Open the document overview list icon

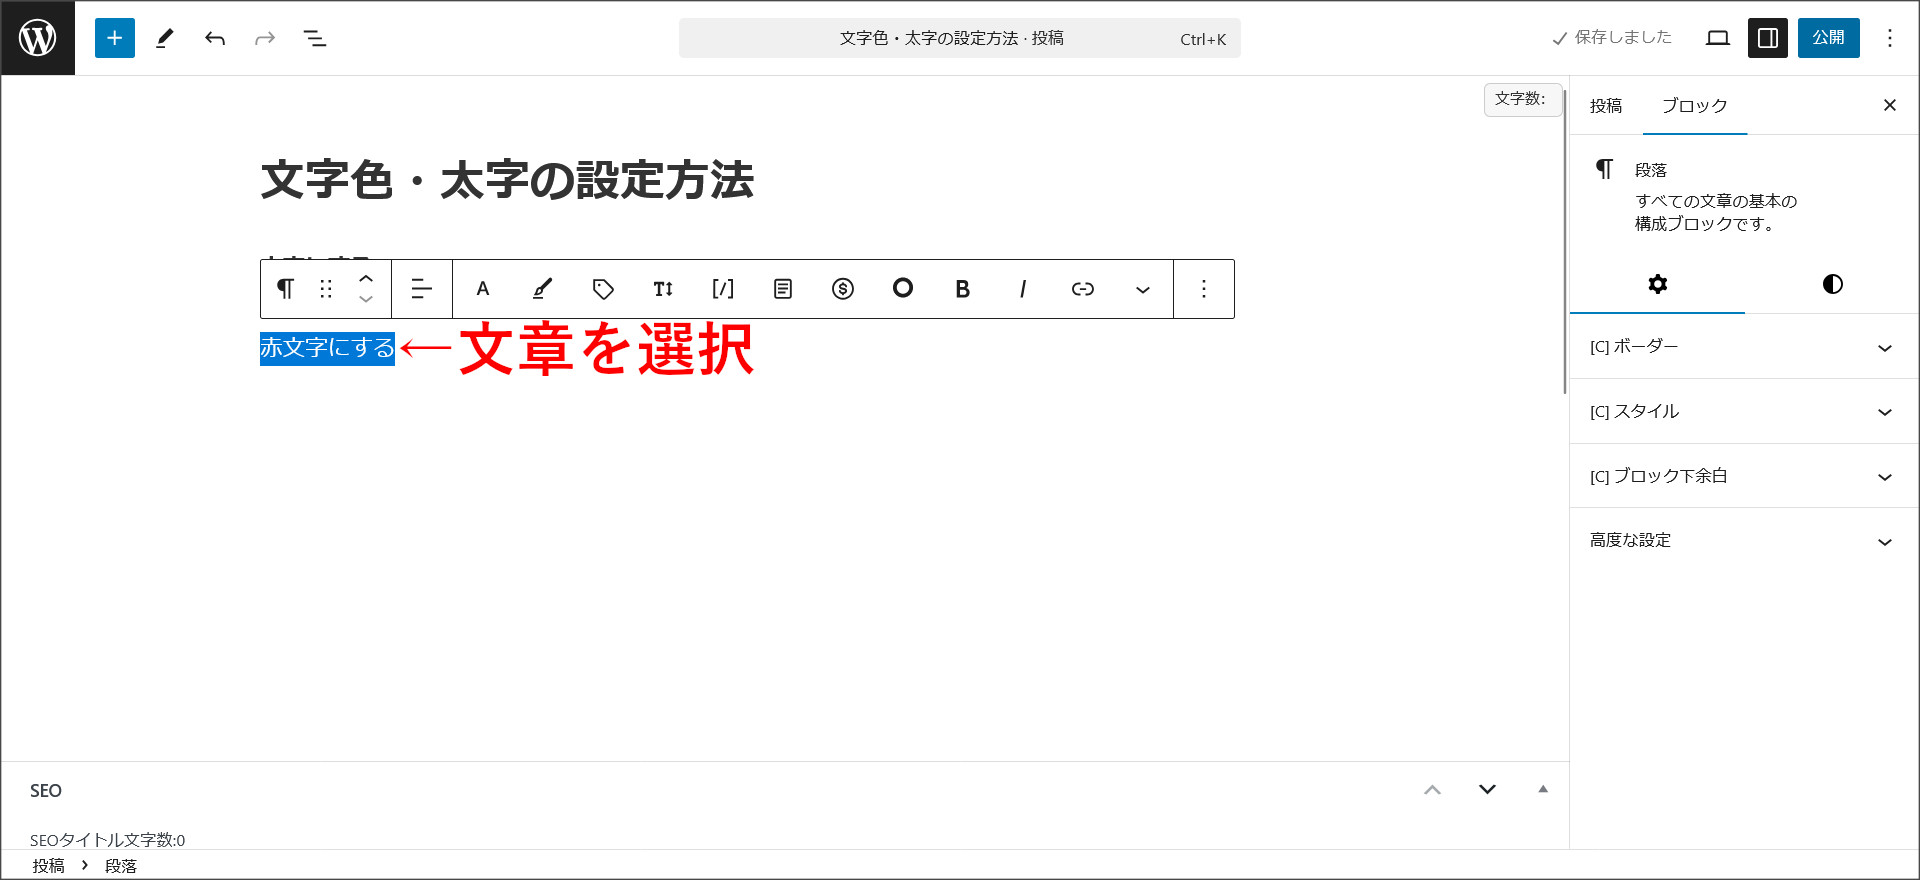315,38
